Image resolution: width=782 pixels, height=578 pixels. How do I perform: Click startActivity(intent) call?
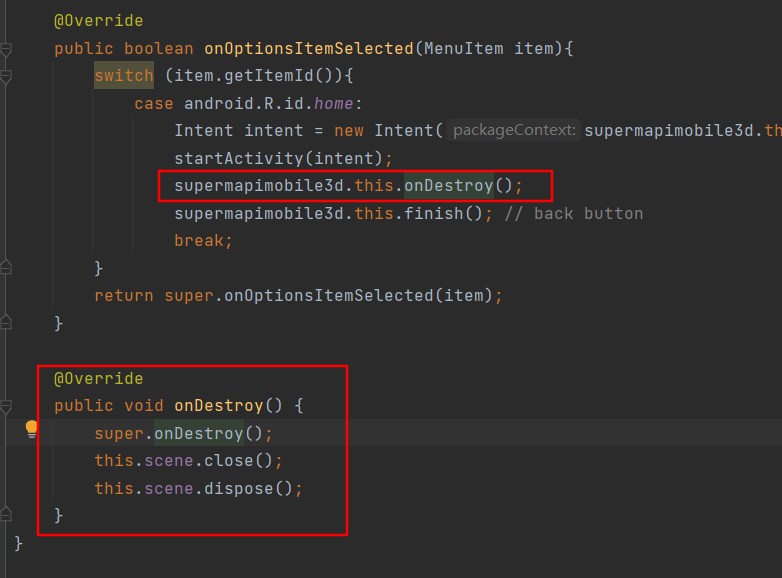tap(278, 158)
